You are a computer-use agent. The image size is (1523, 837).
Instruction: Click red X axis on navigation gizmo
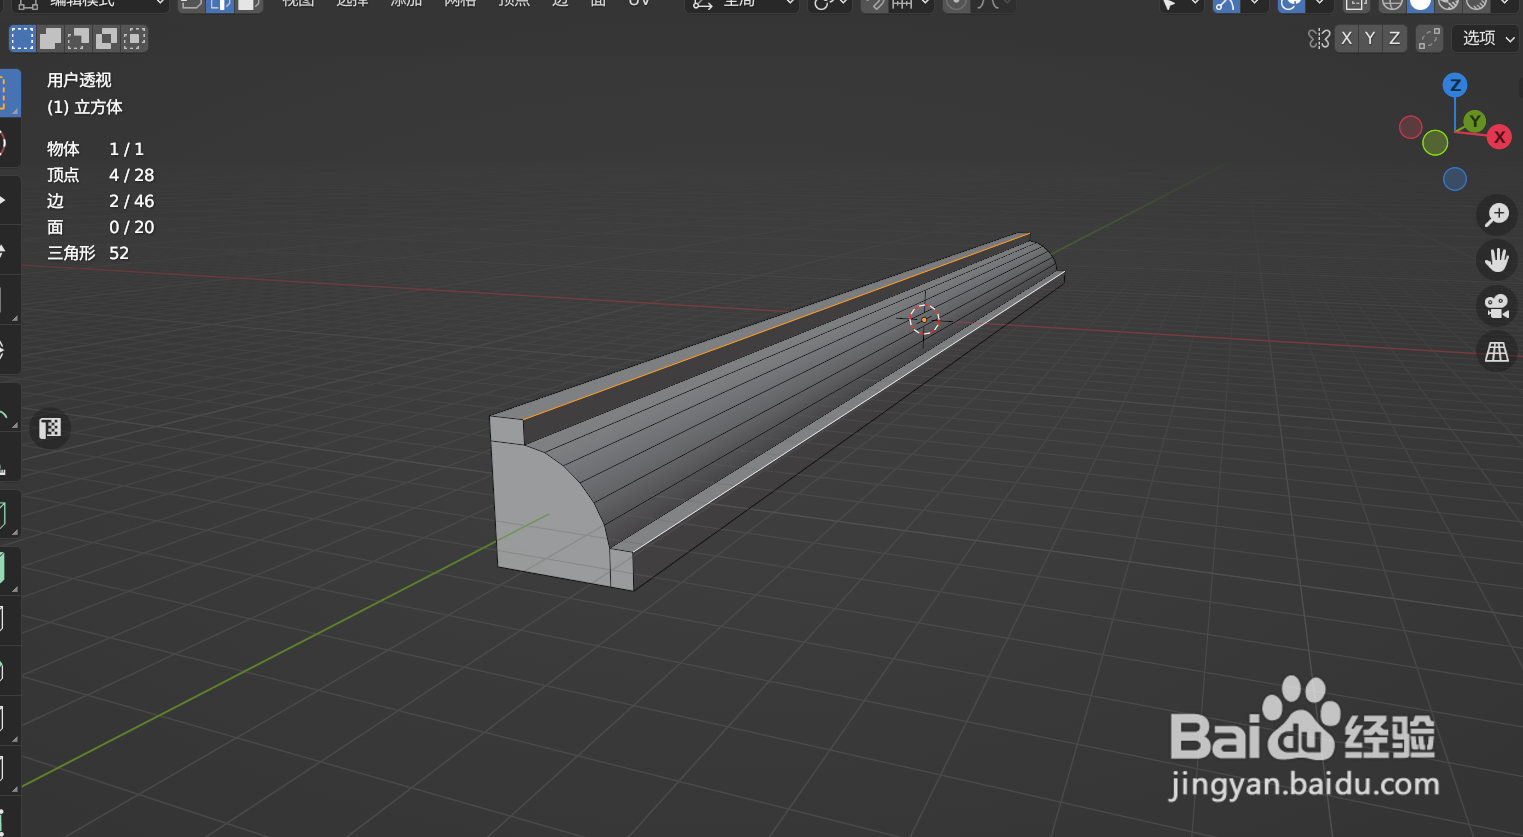coord(1499,137)
